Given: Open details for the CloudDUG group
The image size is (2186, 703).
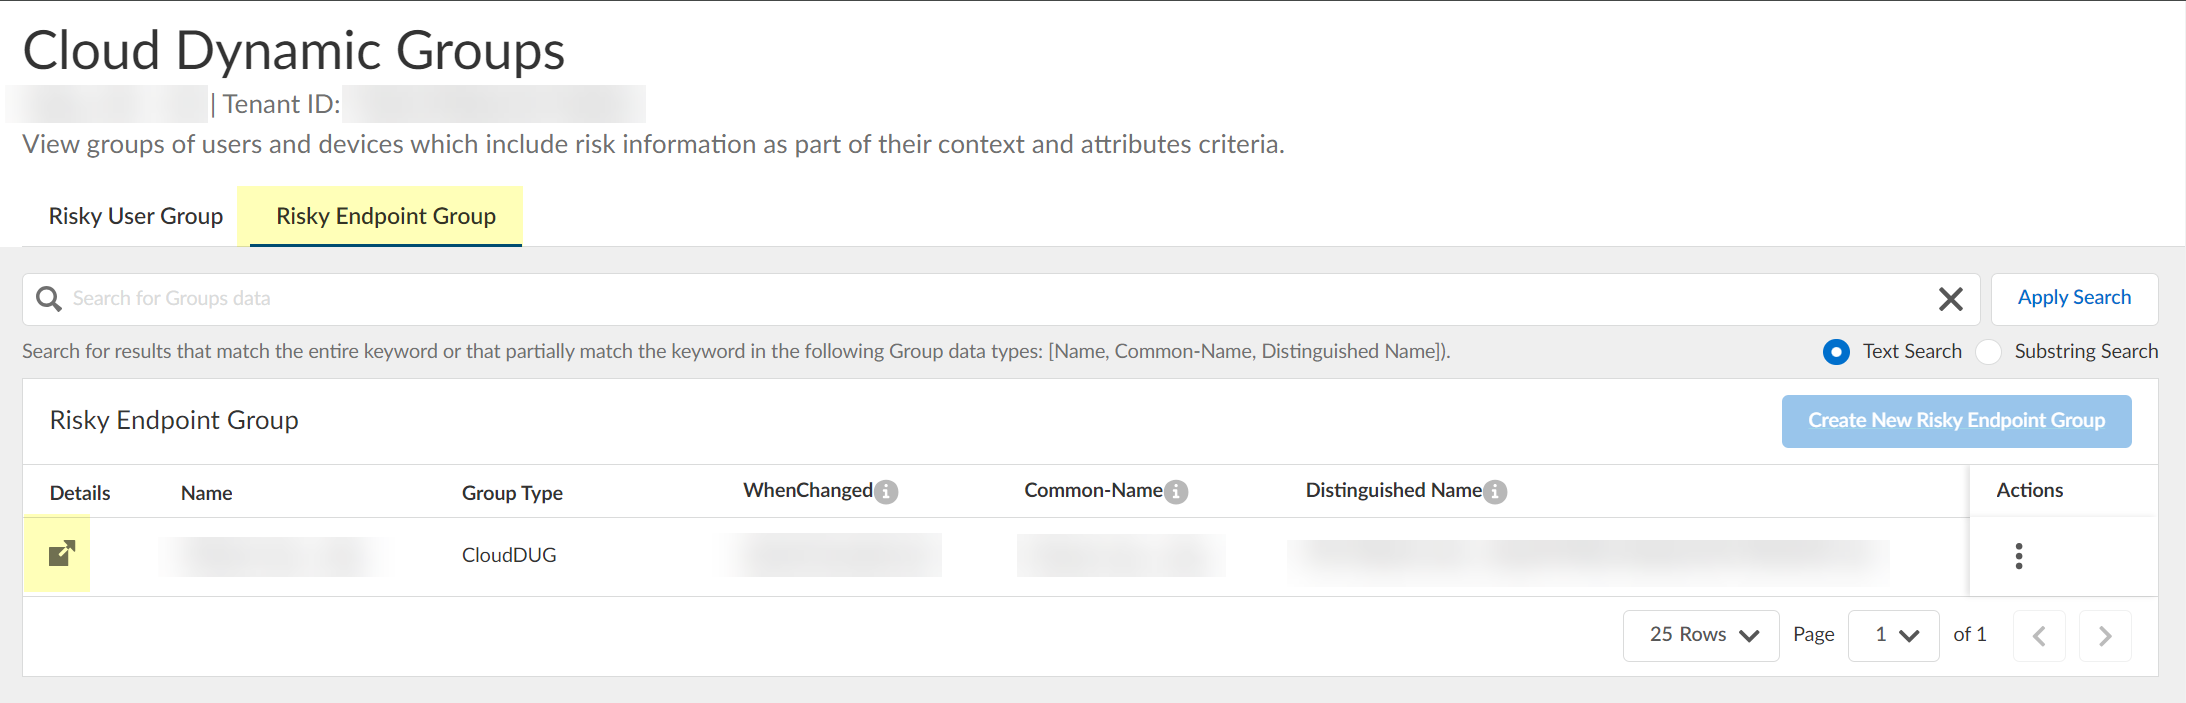Looking at the screenshot, I should 61,554.
